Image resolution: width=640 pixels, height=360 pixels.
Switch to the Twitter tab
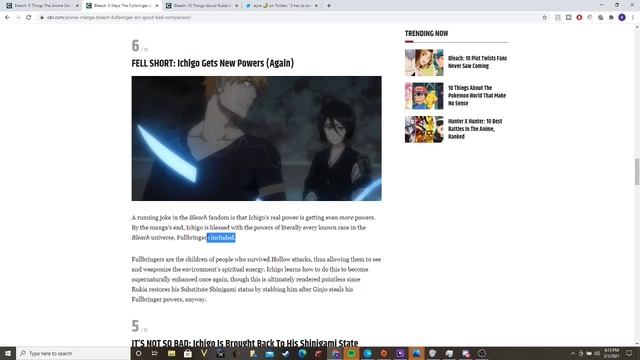click(281, 6)
